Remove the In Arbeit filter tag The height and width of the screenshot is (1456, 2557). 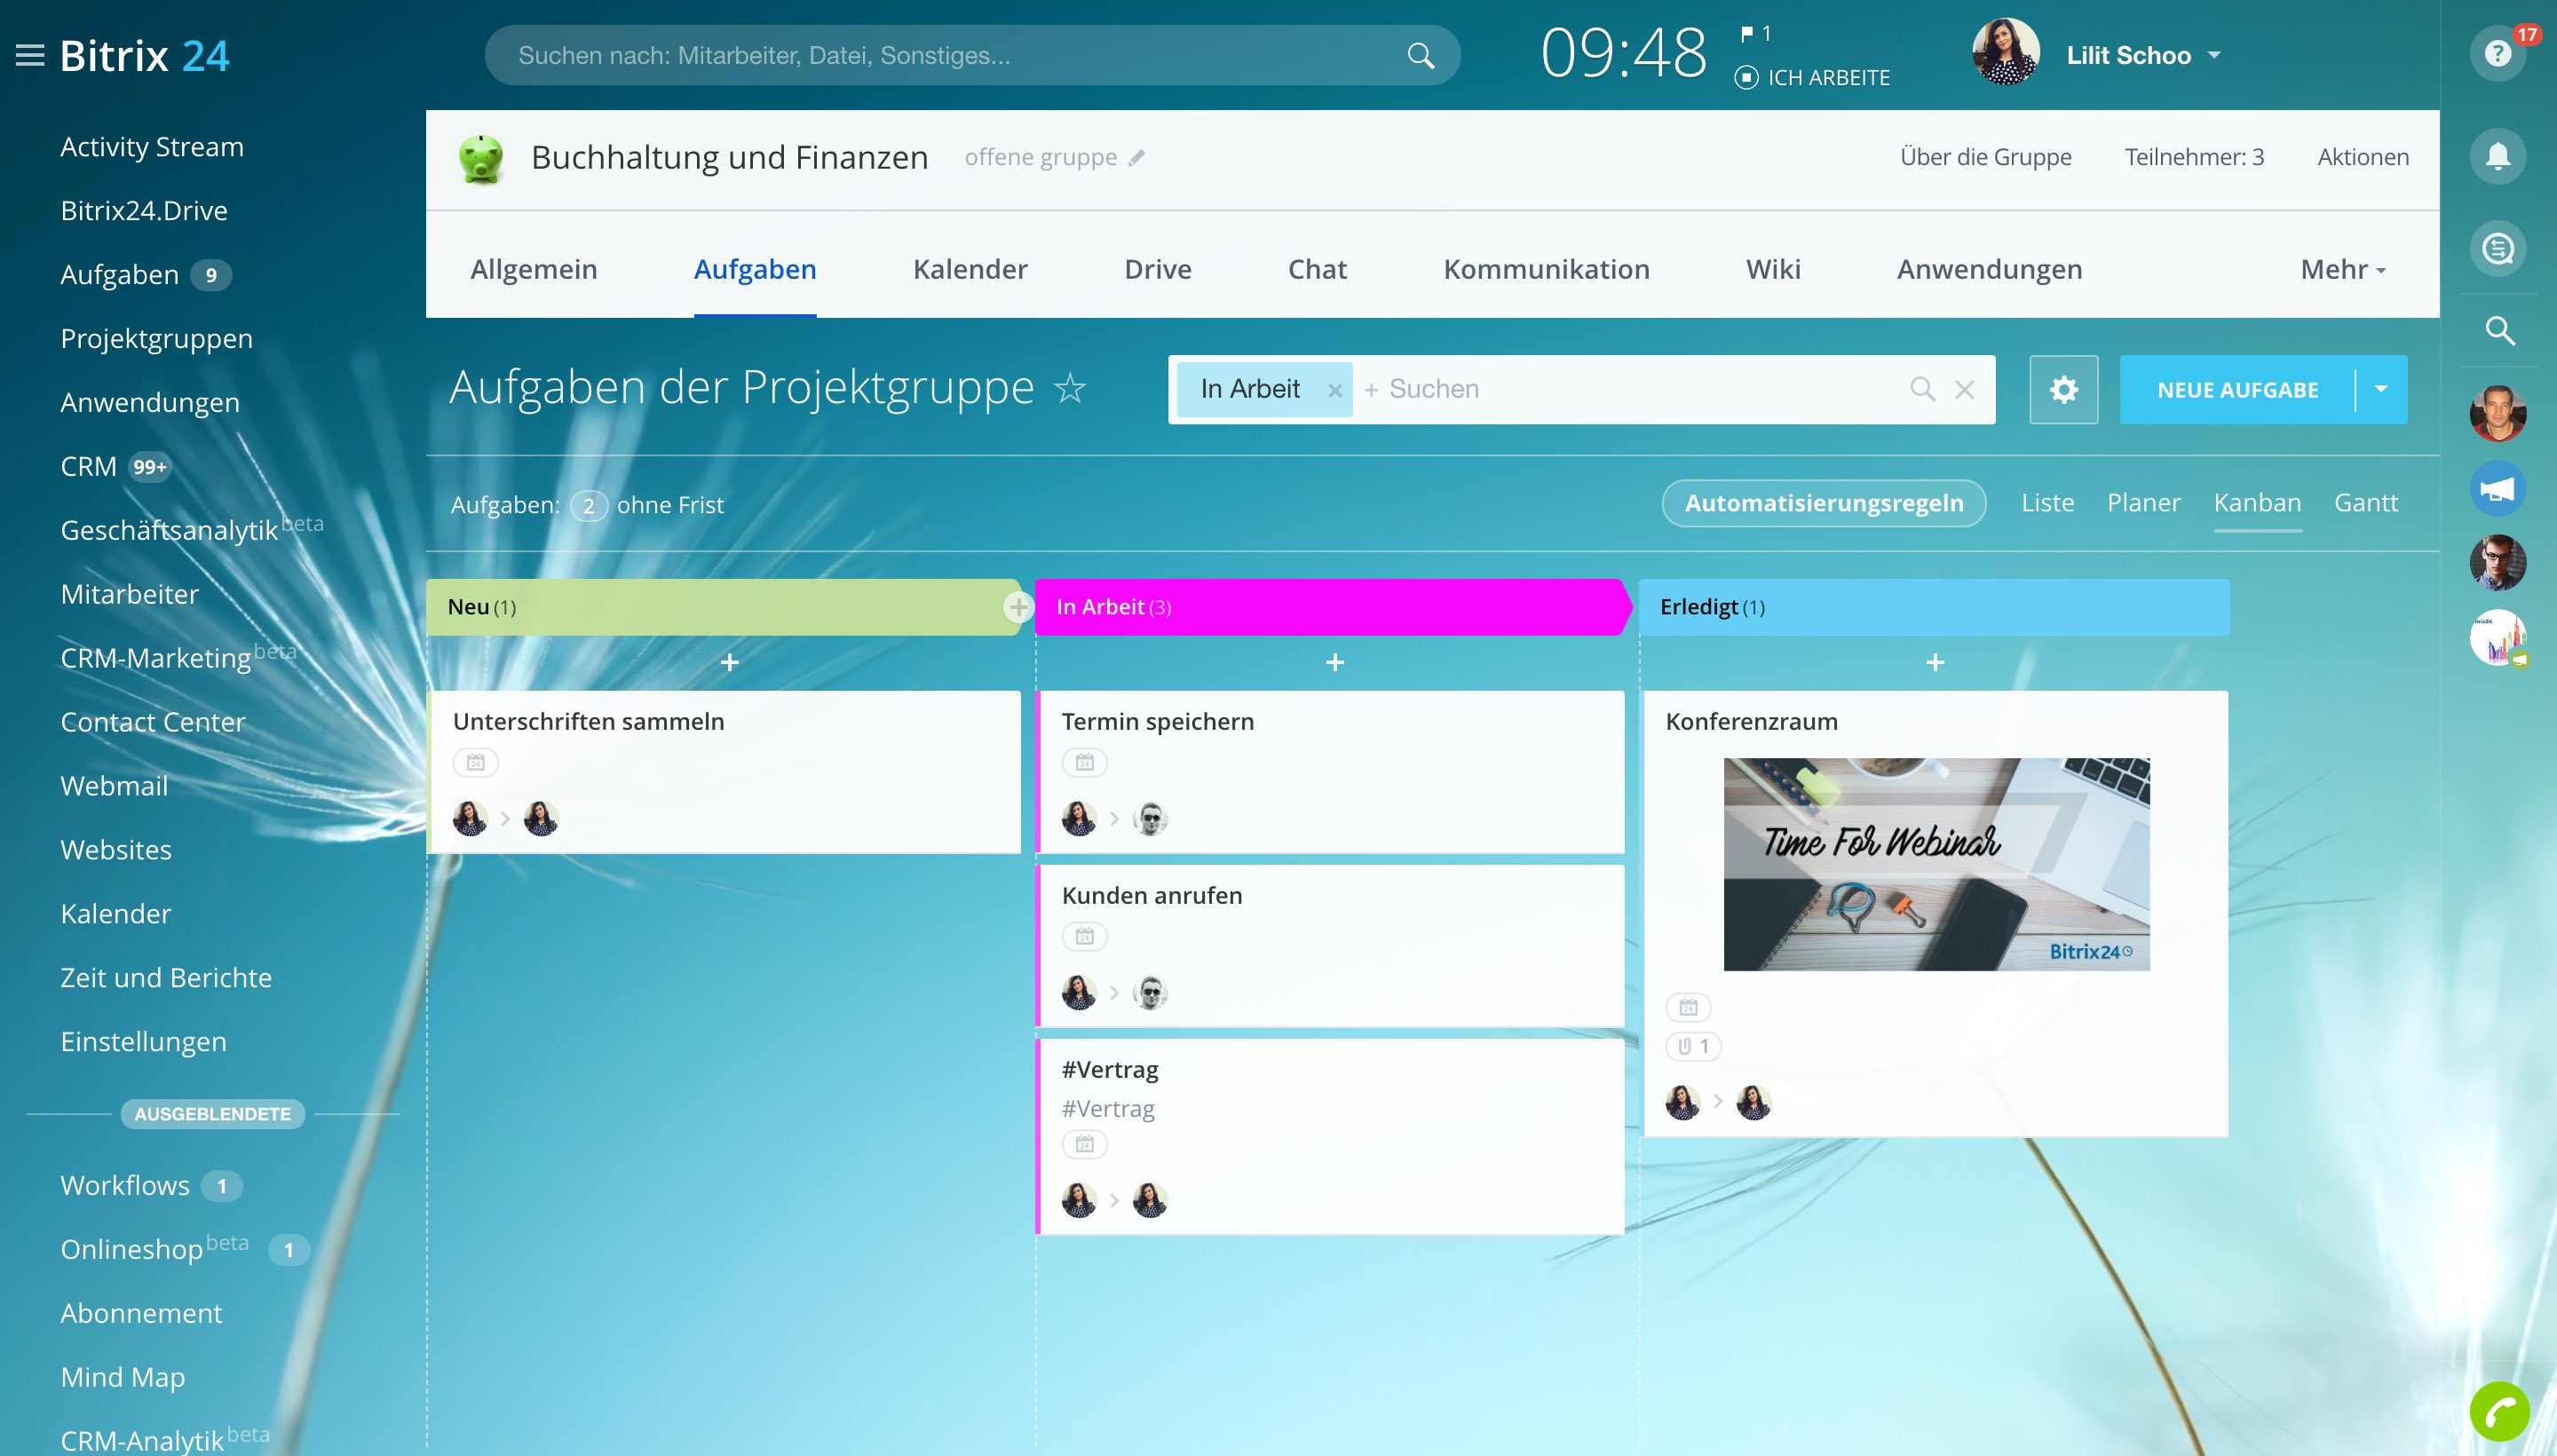pyautogui.click(x=1334, y=391)
